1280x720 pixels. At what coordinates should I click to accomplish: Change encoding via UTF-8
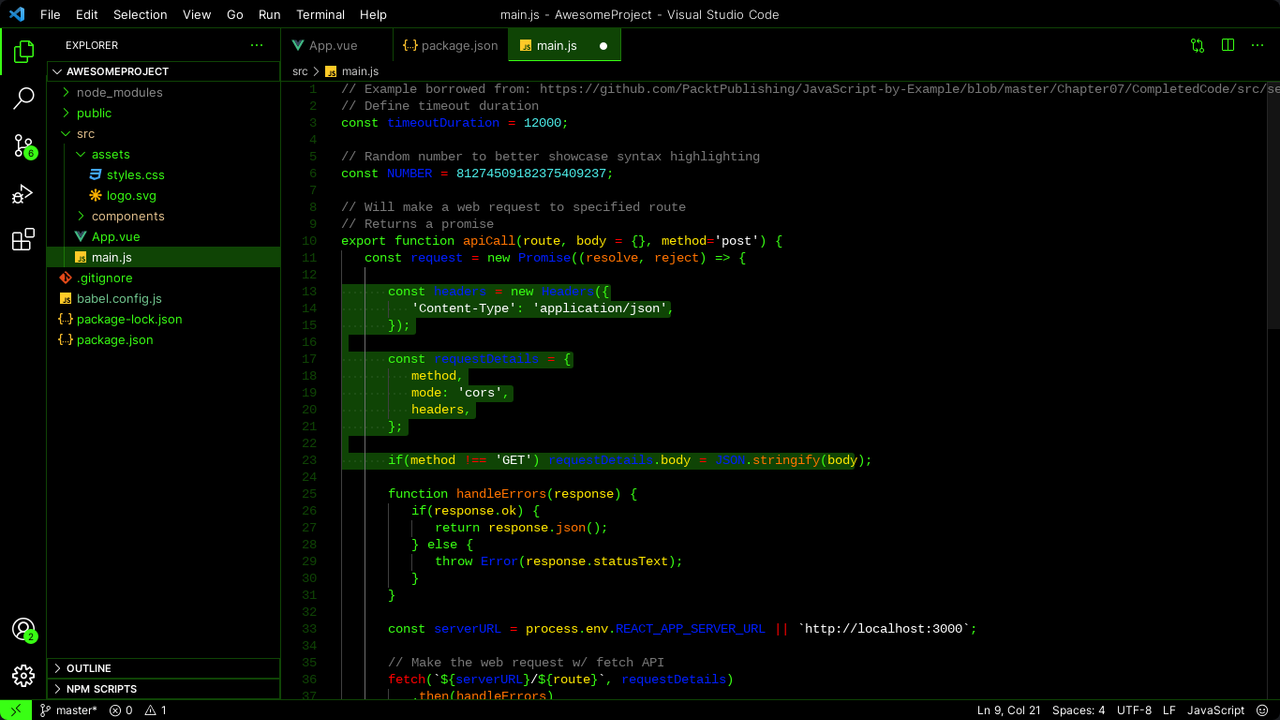tap(1135, 710)
